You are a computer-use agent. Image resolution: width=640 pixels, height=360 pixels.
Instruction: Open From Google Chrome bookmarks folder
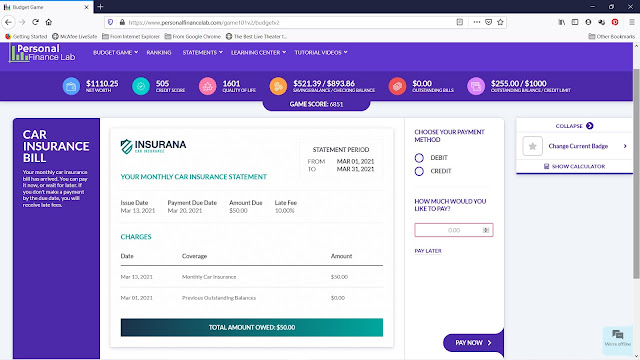(193, 36)
